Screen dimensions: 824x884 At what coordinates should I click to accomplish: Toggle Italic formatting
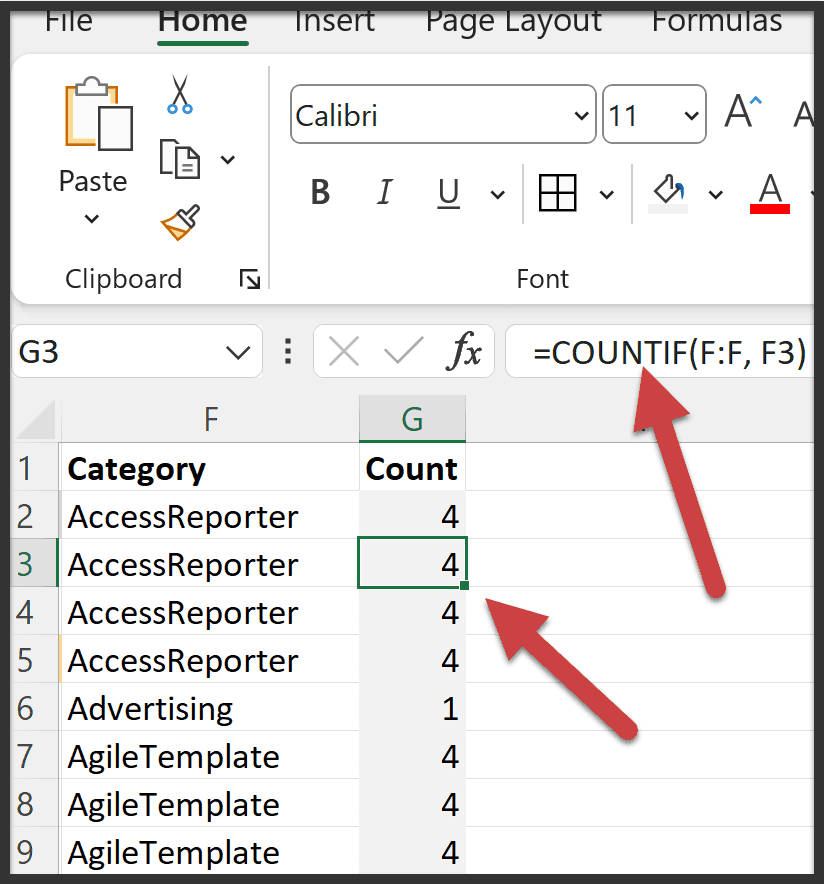click(x=384, y=192)
